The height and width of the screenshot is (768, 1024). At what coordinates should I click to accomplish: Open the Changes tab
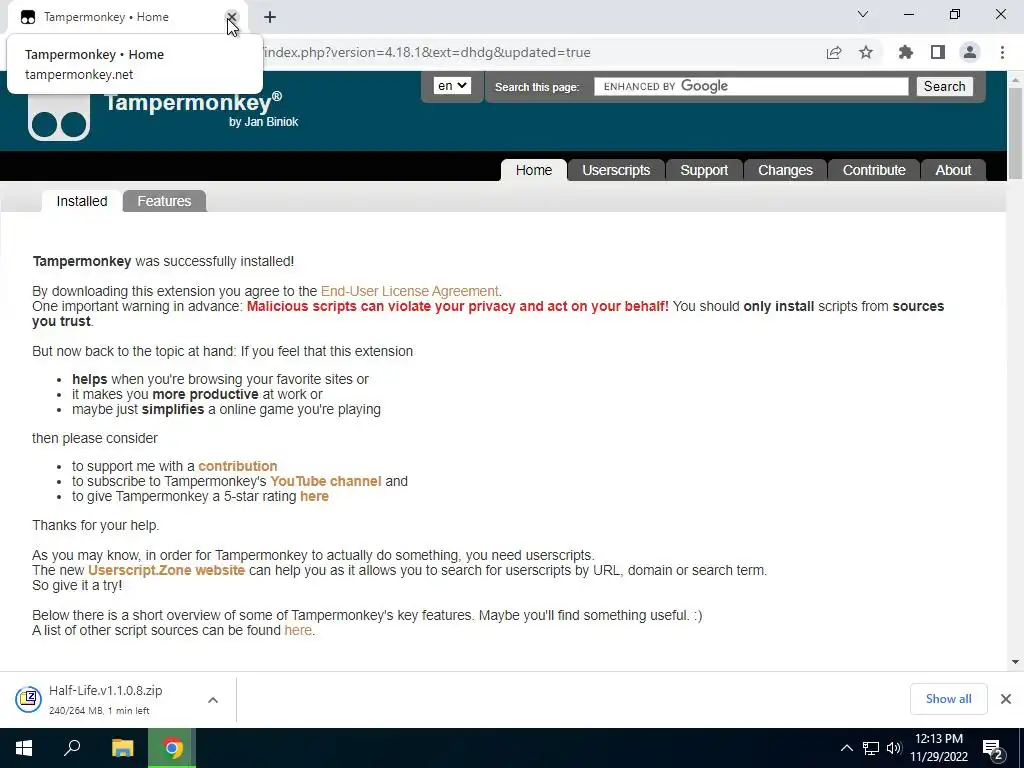coord(785,170)
